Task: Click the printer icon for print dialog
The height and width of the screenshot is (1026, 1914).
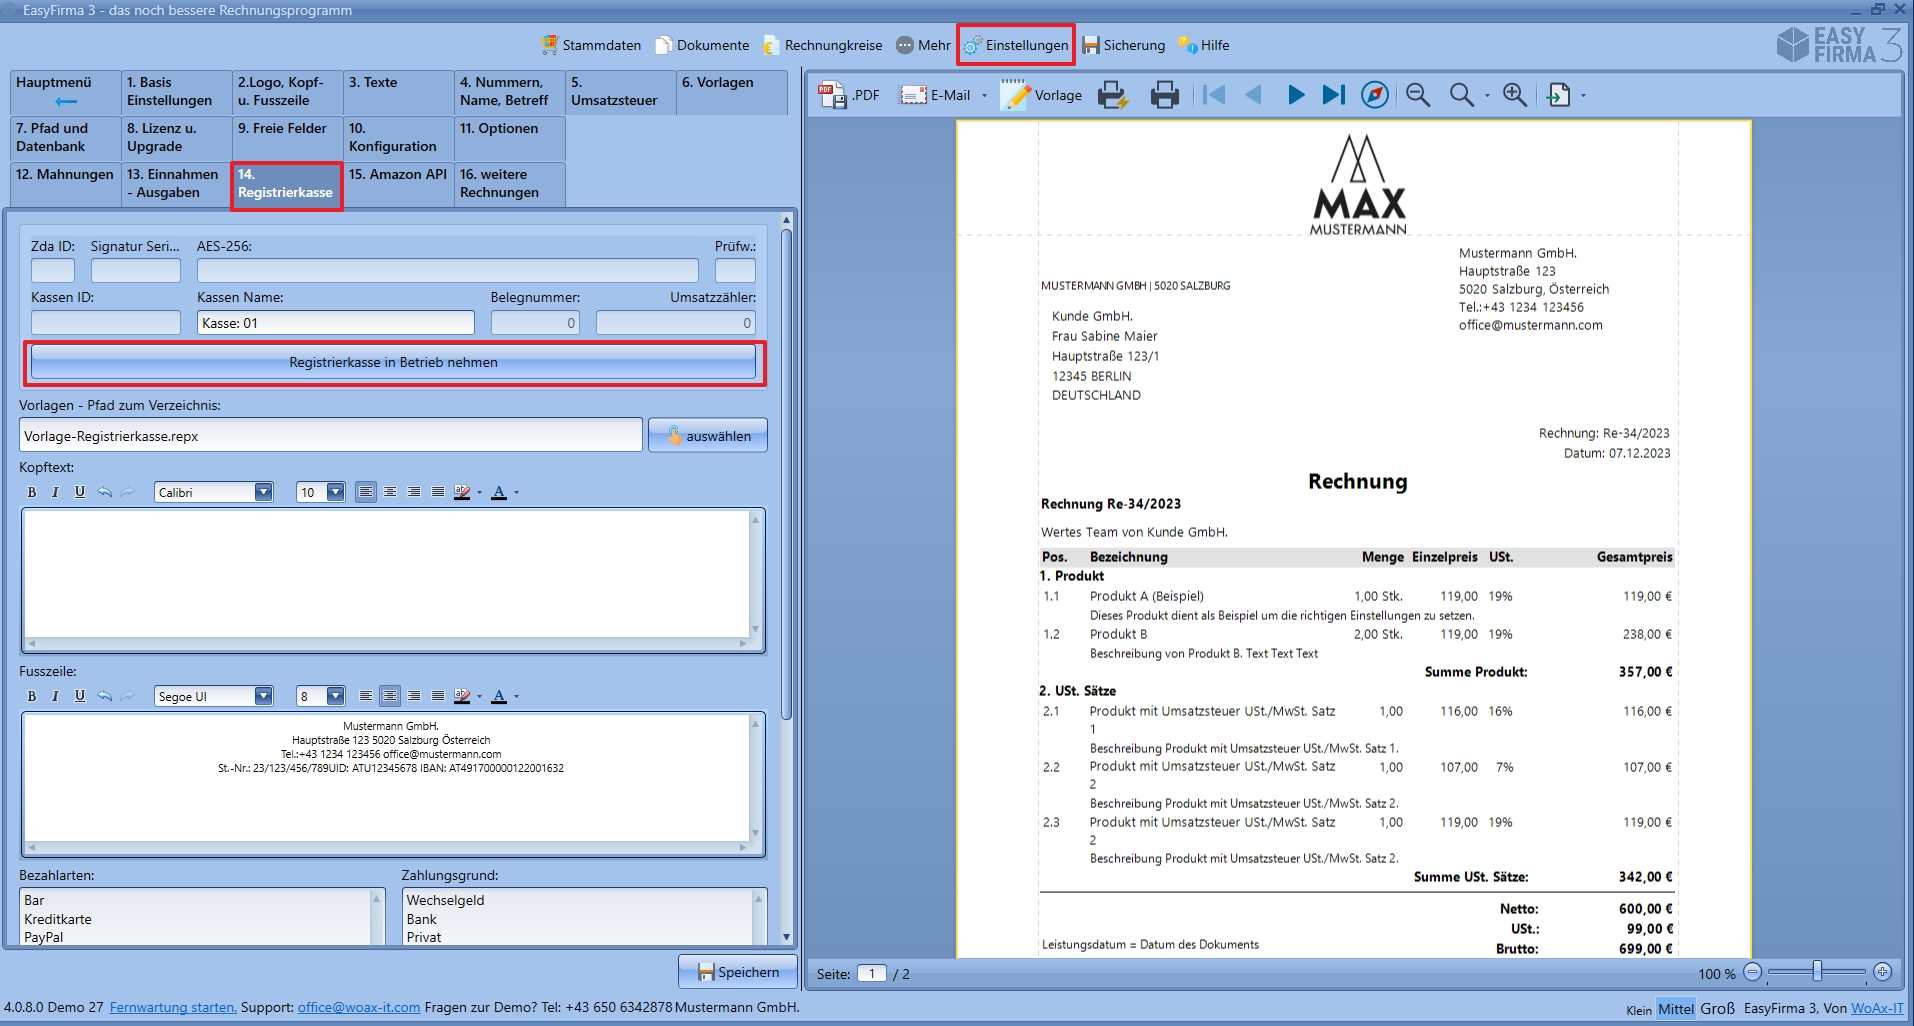Action: pos(1165,95)
